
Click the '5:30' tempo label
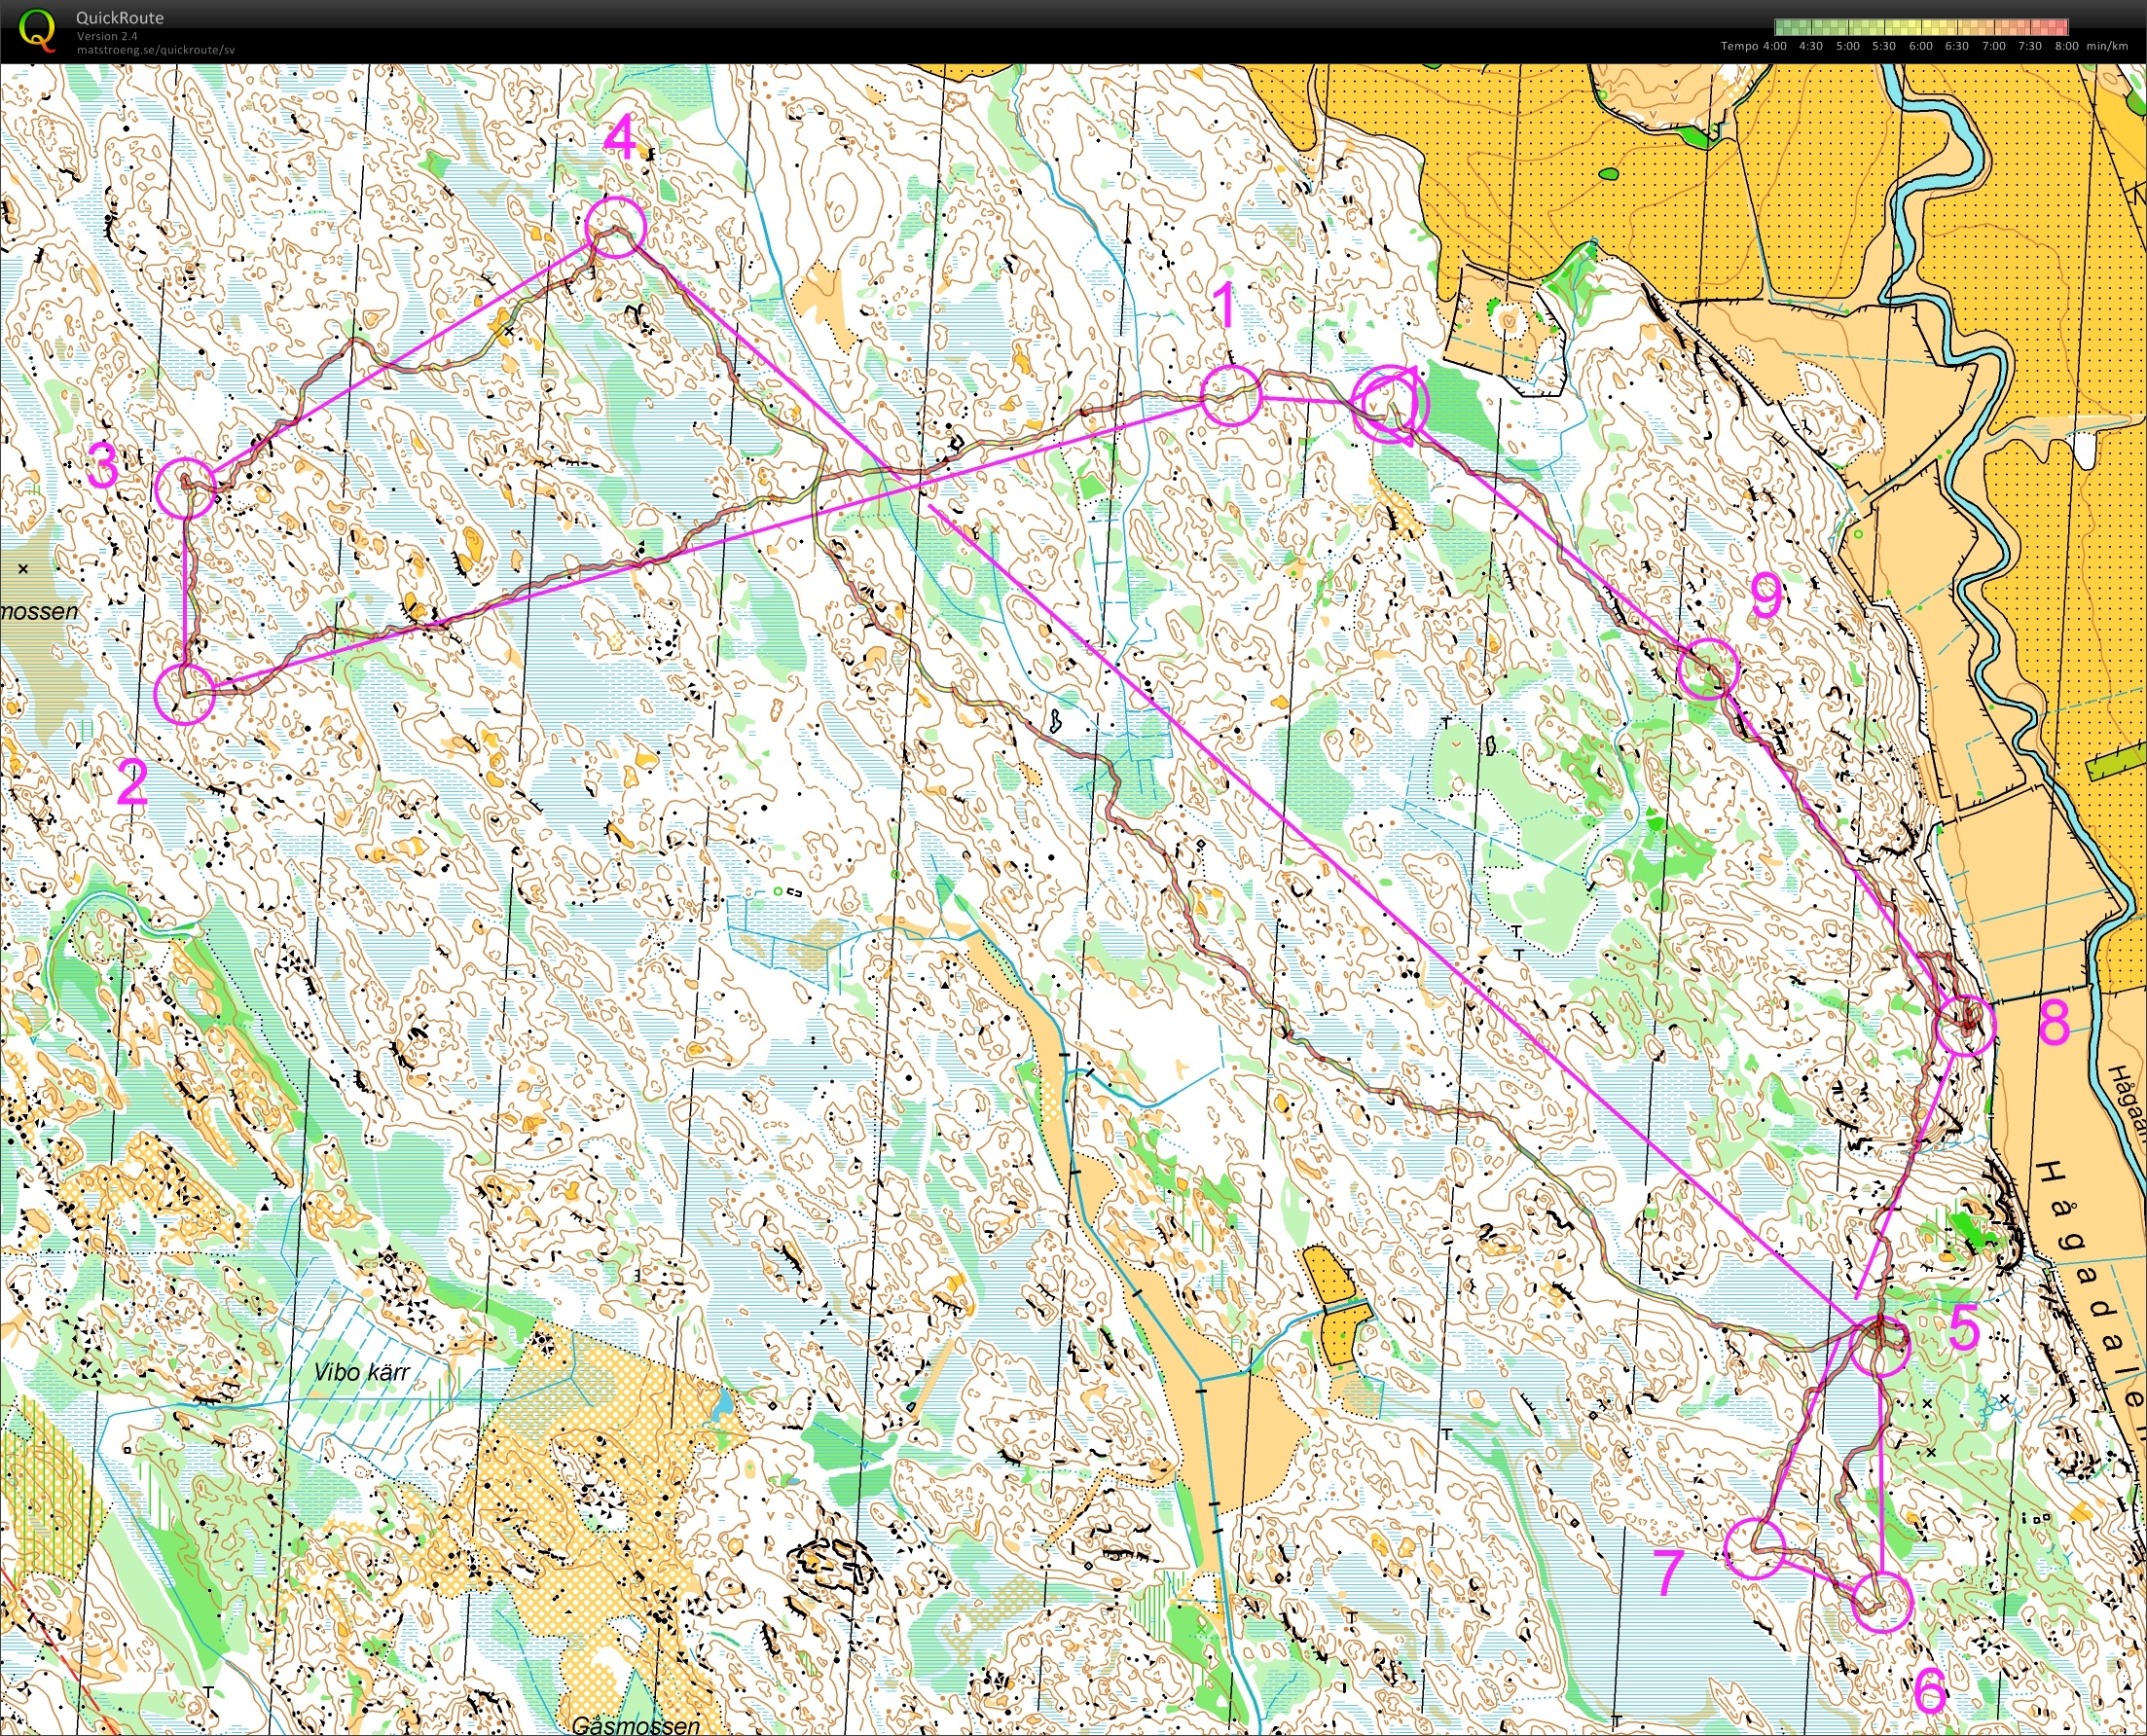(1884, 46)
